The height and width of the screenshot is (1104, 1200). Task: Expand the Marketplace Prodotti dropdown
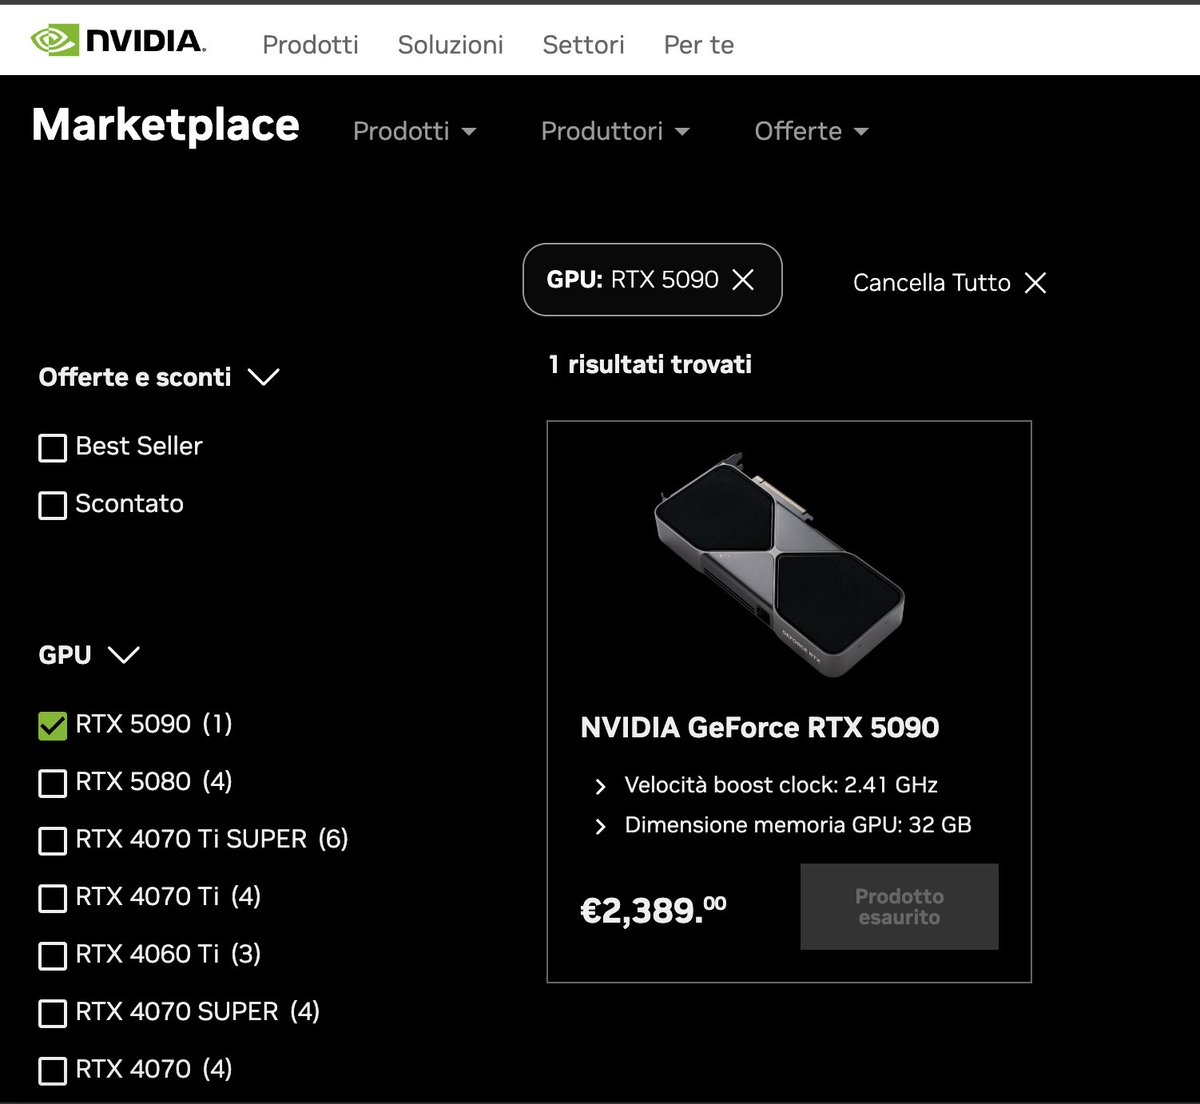tap(414, 131)
